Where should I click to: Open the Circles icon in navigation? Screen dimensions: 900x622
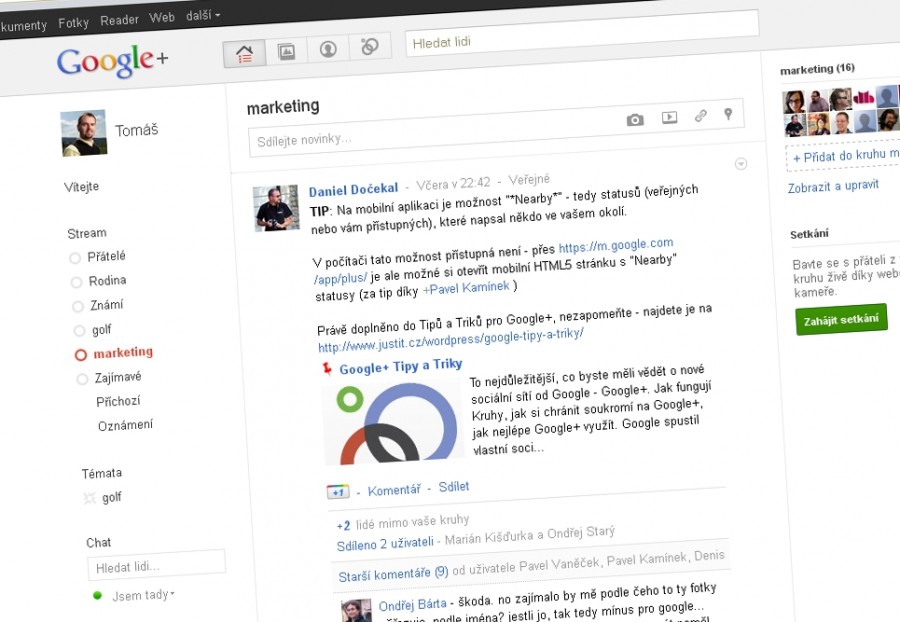click(370, 46)
